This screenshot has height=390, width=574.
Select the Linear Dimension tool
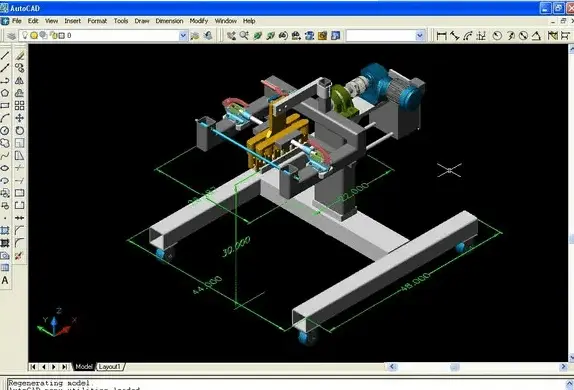pyautogui.click(x=441, y=36)
